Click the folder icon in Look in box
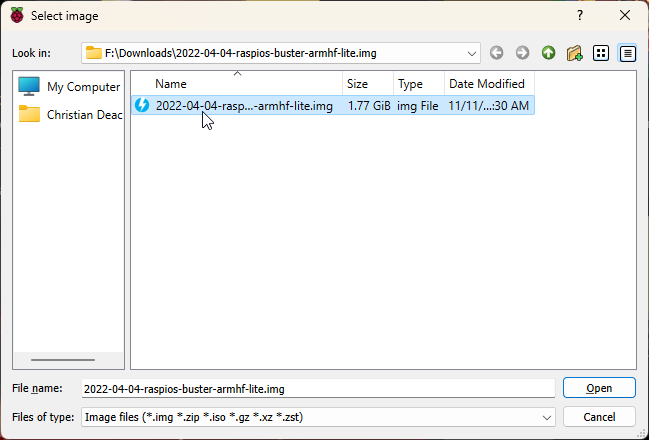Image resolution: width=649 pixels, height=440 pixels. (94, 53)
